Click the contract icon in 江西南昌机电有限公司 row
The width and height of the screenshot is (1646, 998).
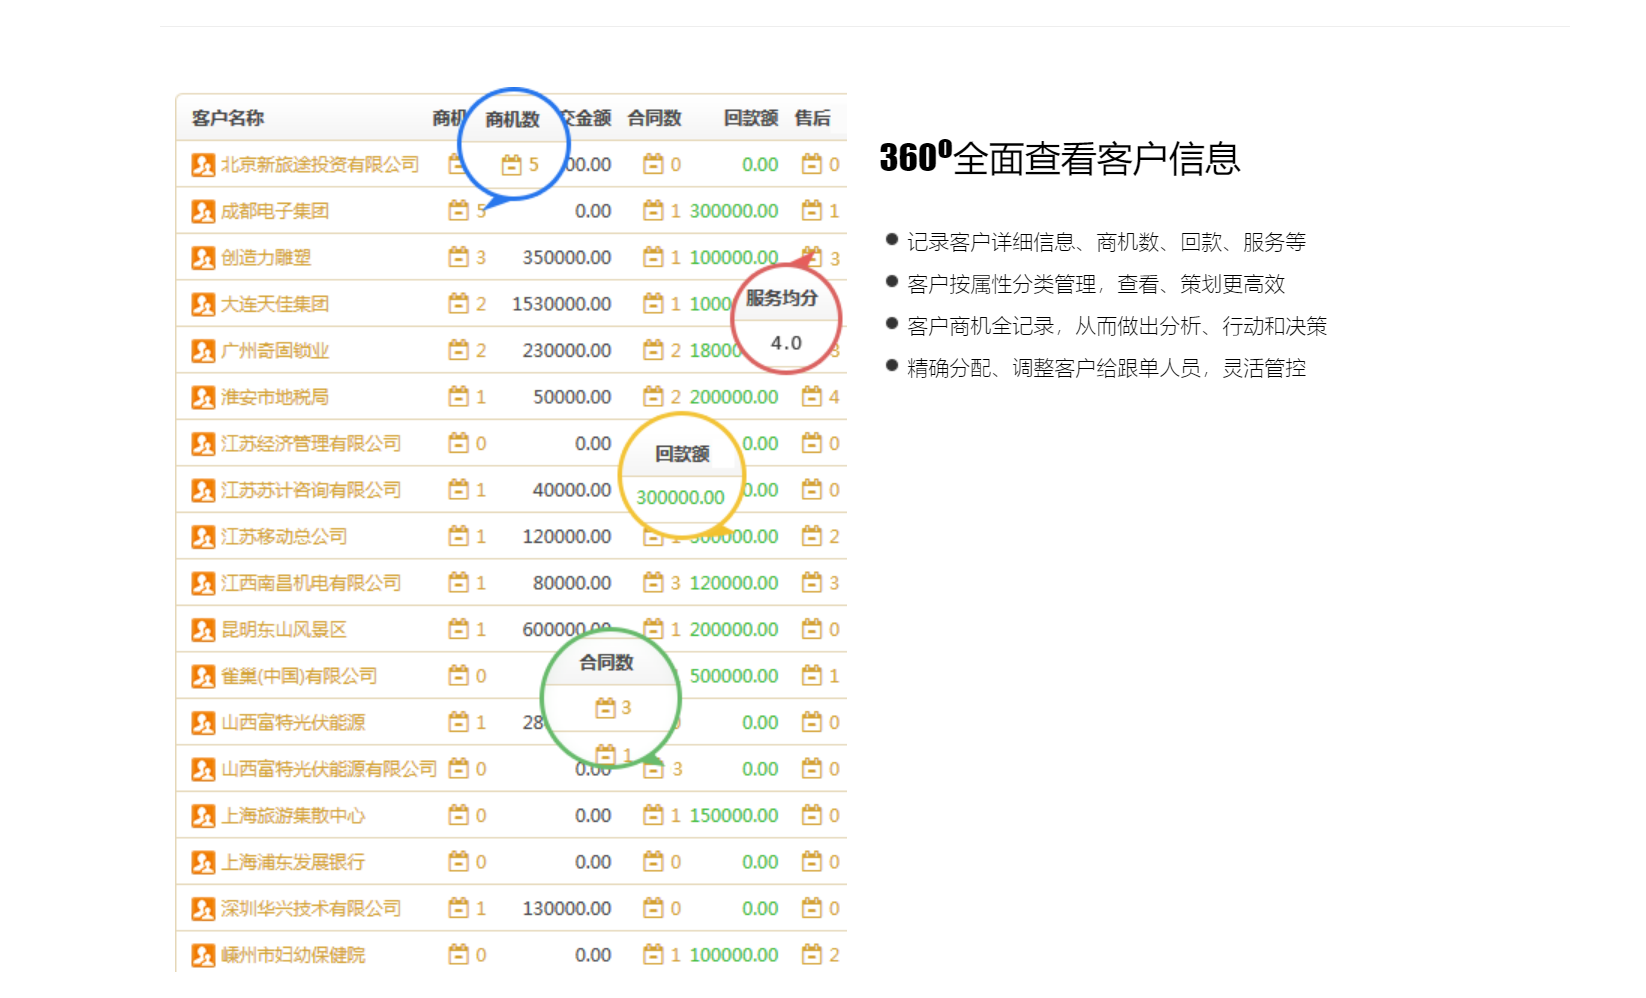(x=653, y=583)
